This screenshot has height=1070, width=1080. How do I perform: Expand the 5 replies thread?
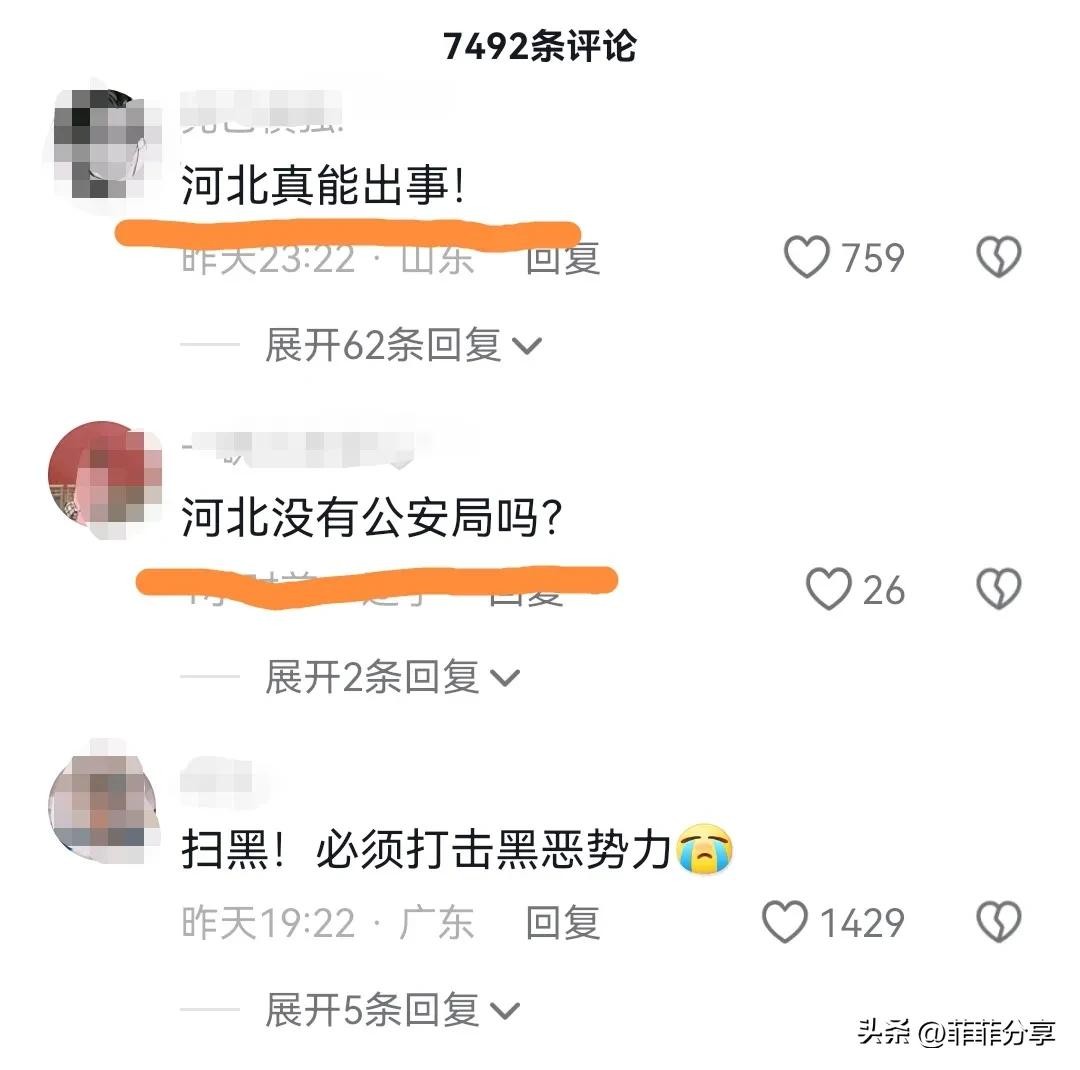(x=393, y=1010)
